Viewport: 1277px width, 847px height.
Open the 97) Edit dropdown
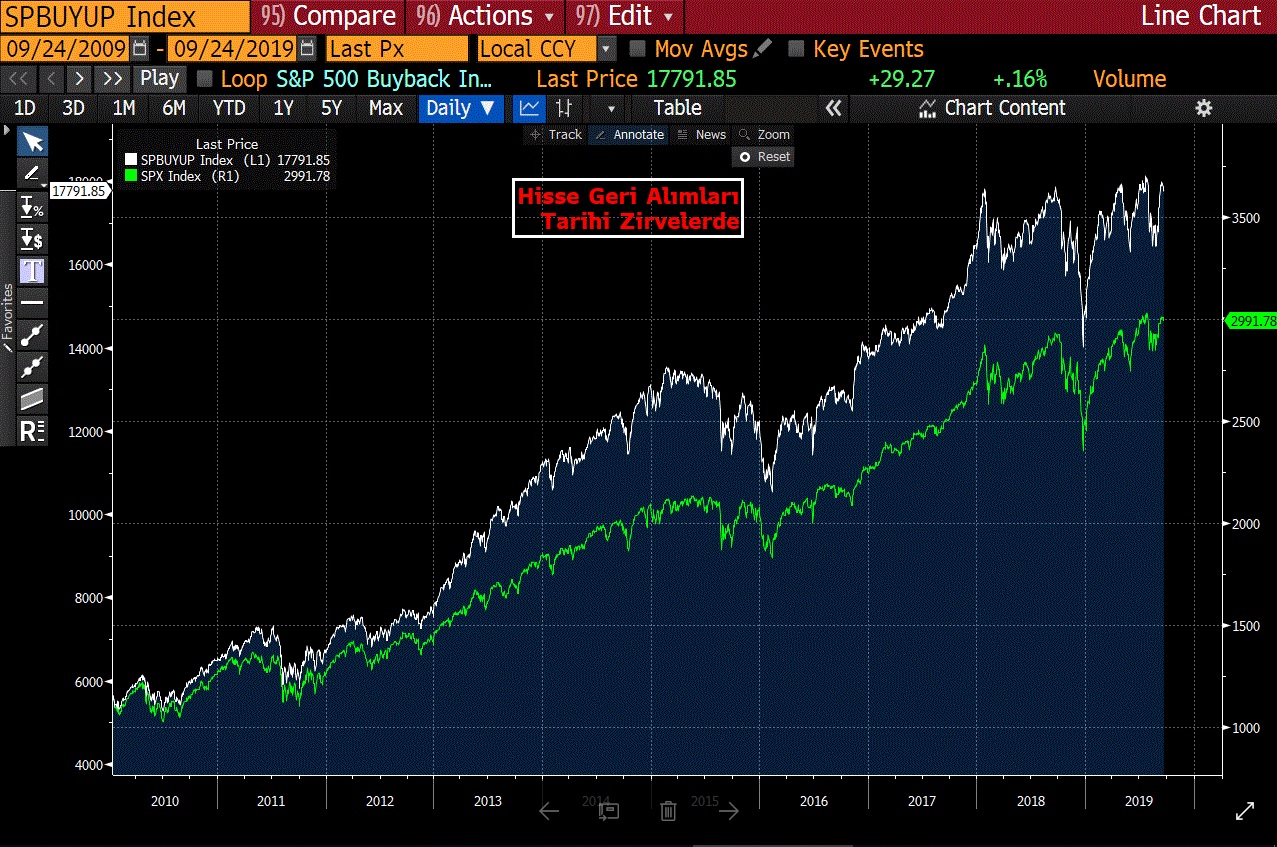[x=625, y=16]
